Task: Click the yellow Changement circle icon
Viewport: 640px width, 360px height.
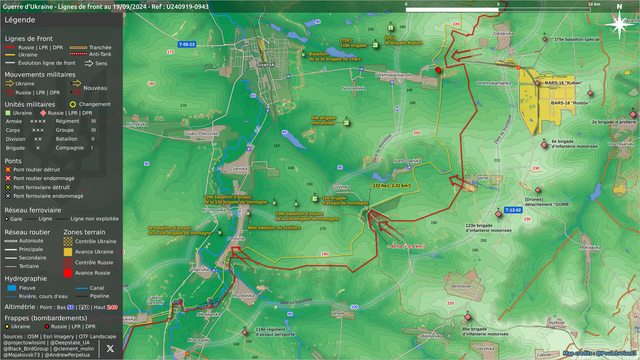Action: (x=73, y=104)
